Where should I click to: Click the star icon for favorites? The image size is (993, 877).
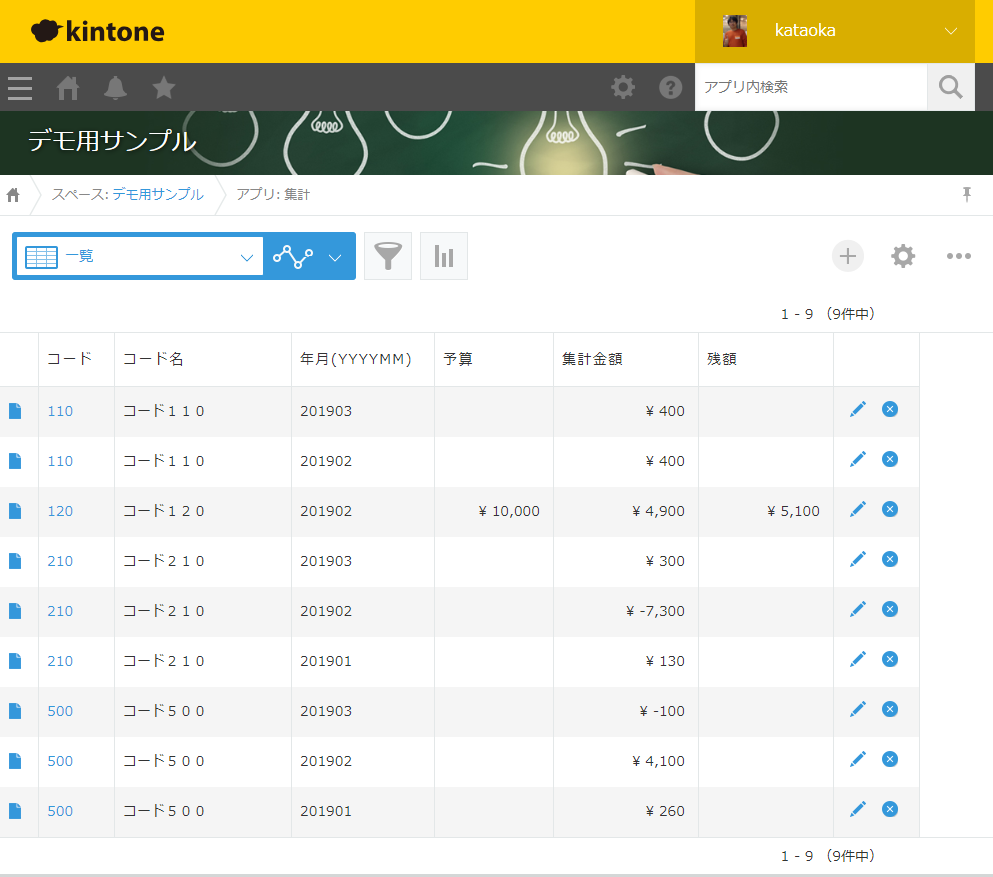click(x=163, y=88)
